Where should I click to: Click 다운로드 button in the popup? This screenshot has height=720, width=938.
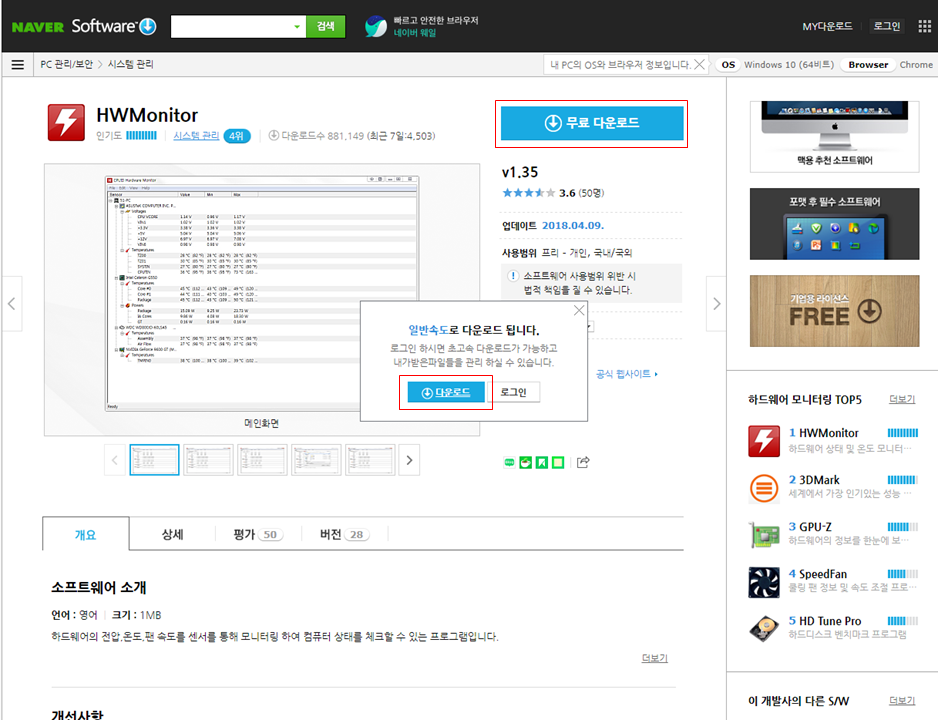tap(446, 392)
